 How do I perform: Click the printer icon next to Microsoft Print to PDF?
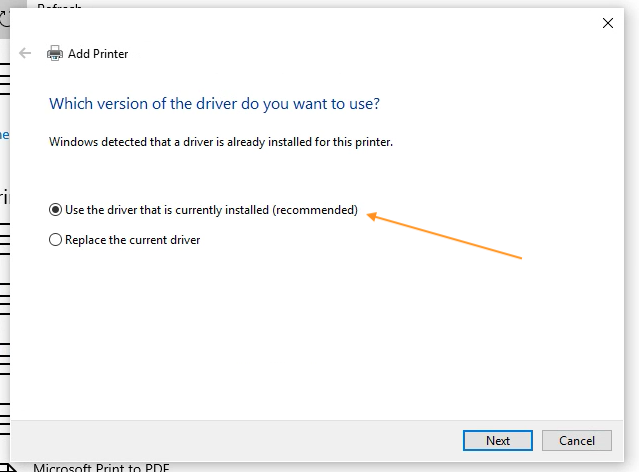point(8,468)
